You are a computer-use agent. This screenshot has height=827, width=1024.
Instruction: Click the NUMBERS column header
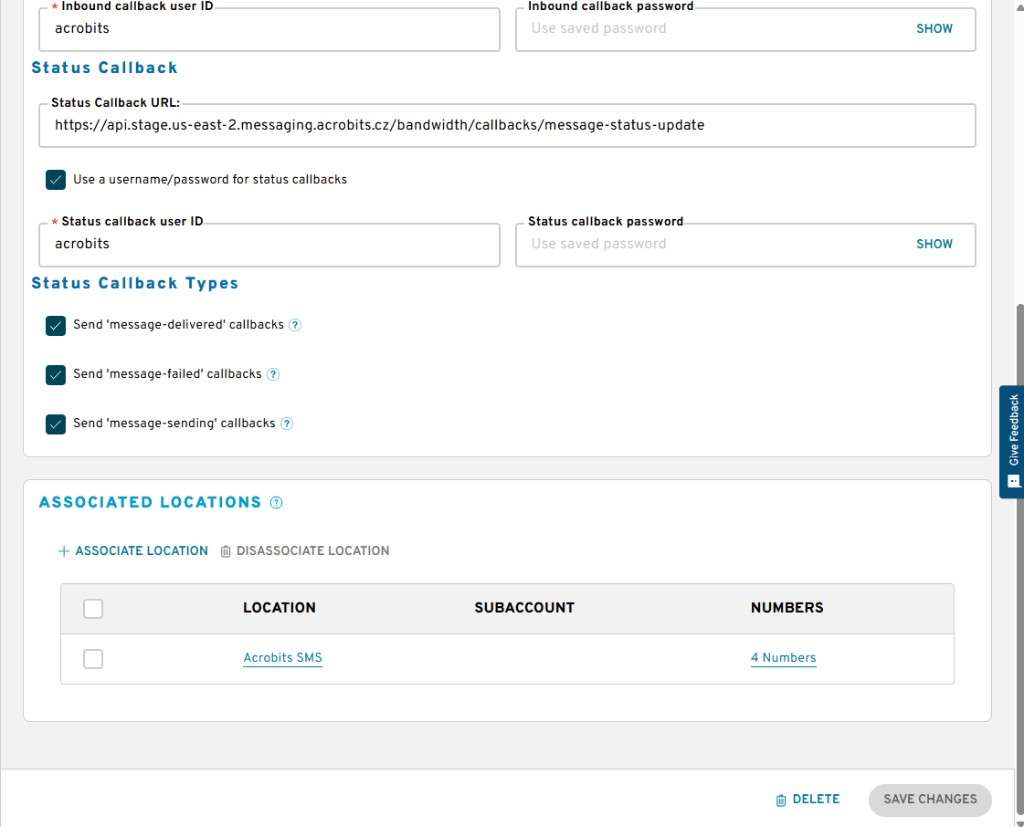(787, 608)
